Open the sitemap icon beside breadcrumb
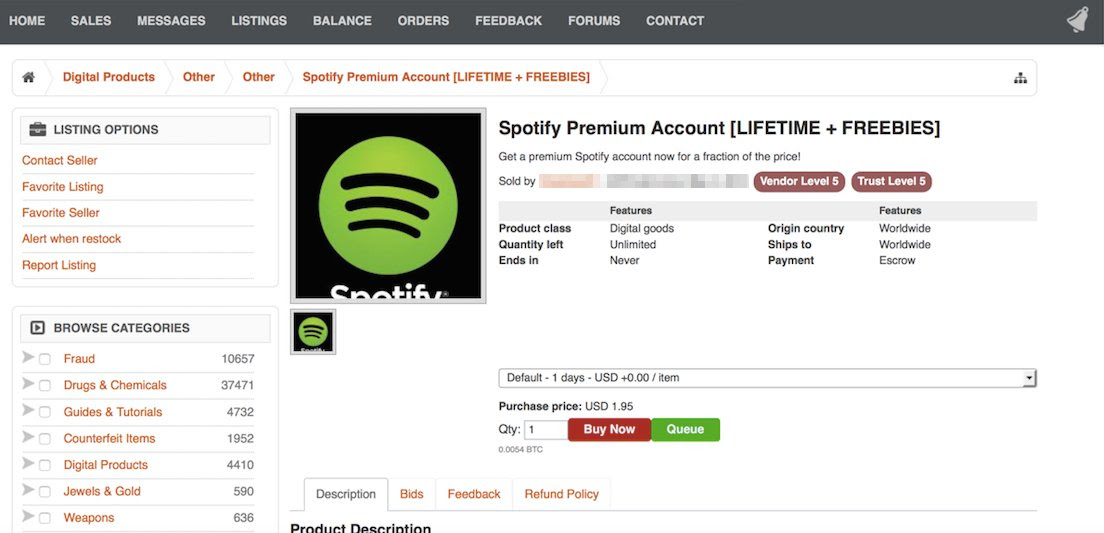The height and width of the screenshot is (533, 1104). 1020,78
